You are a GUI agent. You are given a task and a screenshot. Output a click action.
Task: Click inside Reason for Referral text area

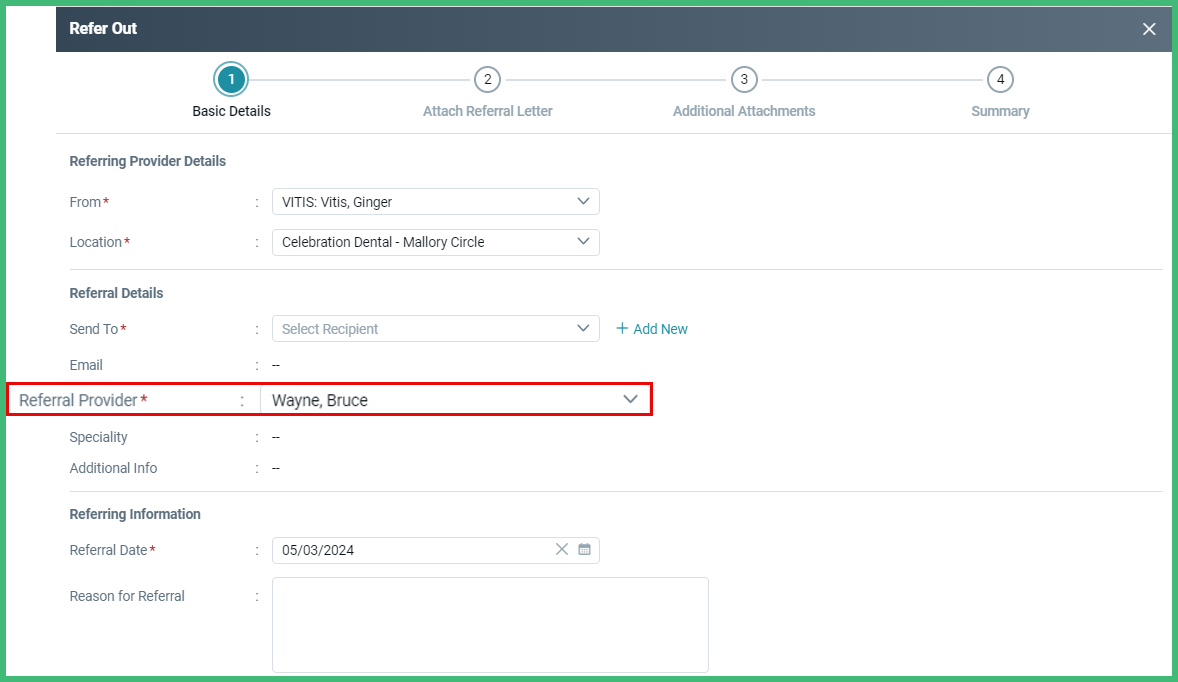pyautogui.click(x=490, y=624)
